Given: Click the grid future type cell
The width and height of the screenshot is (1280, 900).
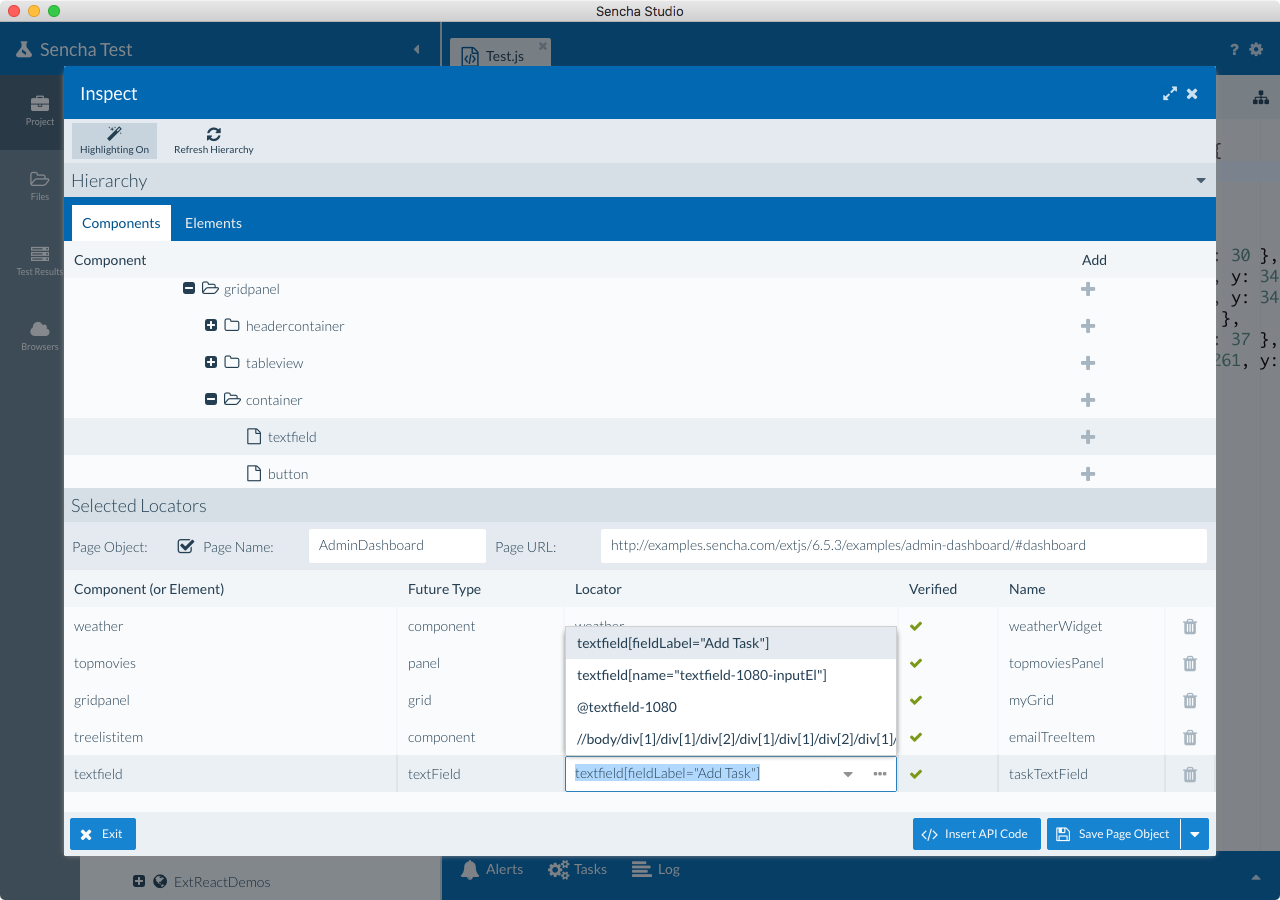Looking at the screenshot, I should click(x=481, y=700).
